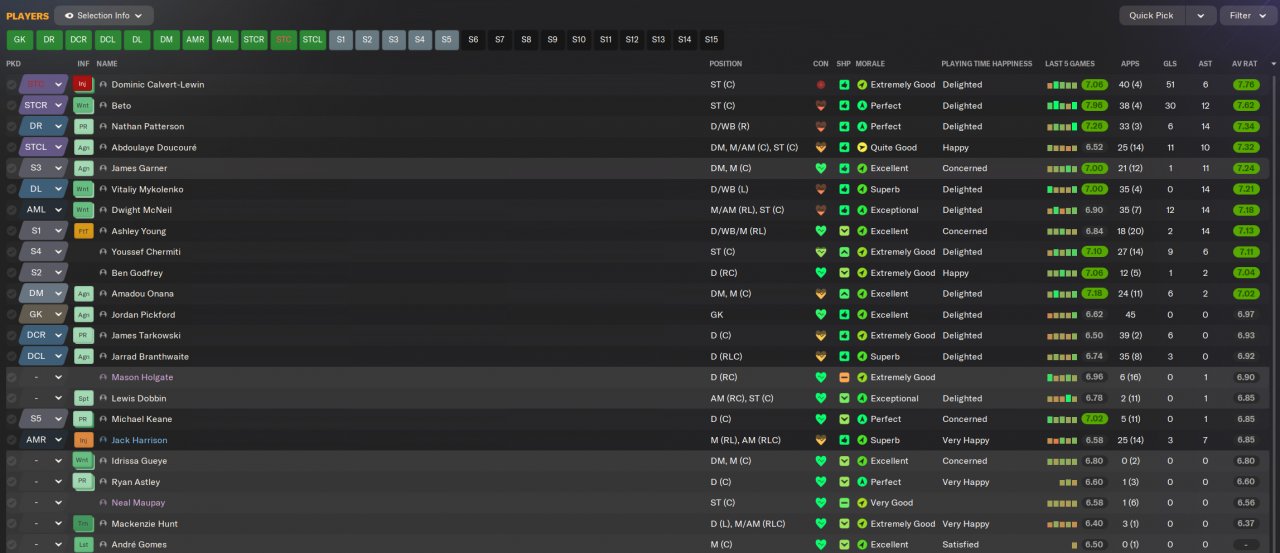Screen dimensions: 1280x553
Task: Open the position dropdown for Mason Holgate
Action: coord(43,378)
